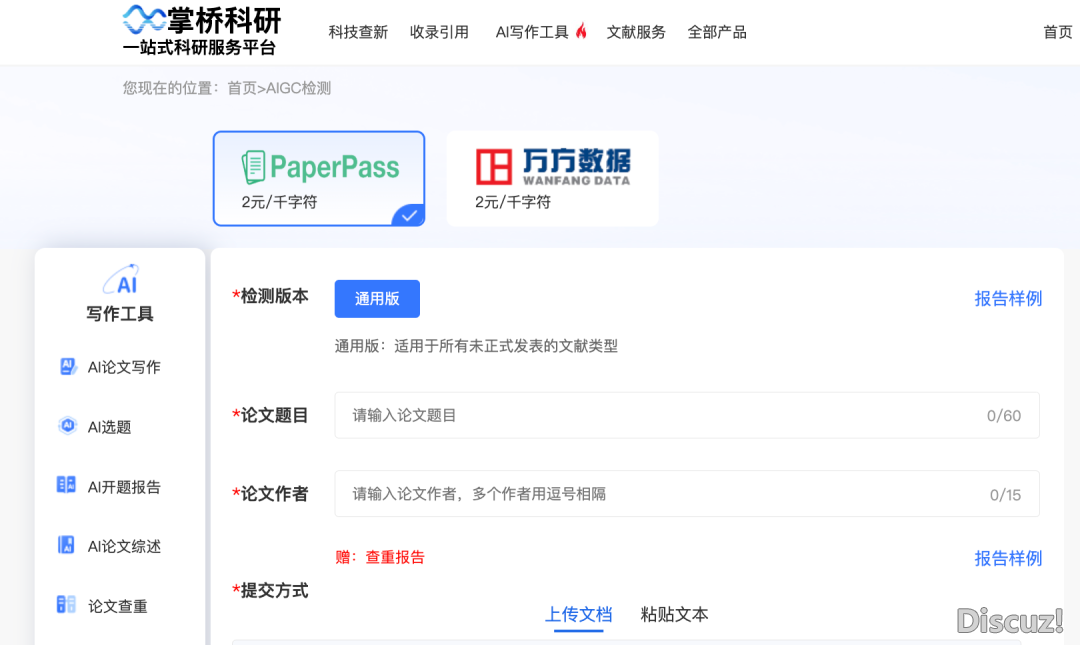Click the 0/15 character counter
The width and height of the screenshot is (1080, 645).
tap(1006, 495)
